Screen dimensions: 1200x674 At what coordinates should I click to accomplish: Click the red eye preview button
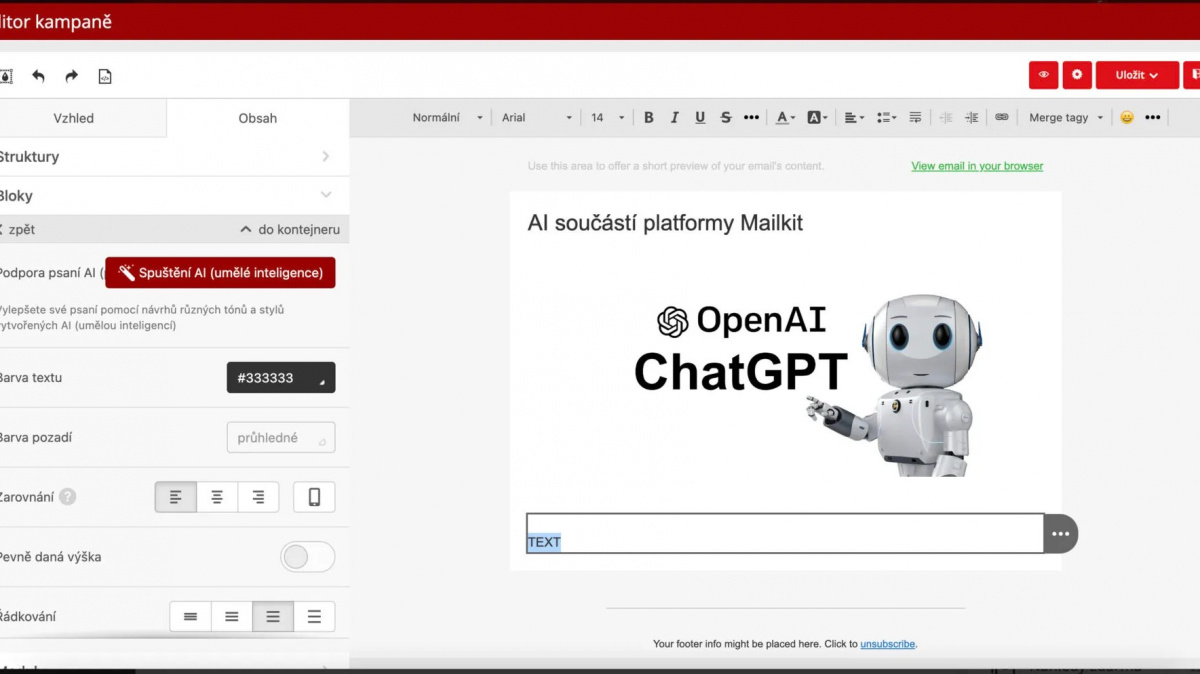(x=1043, y=75)
